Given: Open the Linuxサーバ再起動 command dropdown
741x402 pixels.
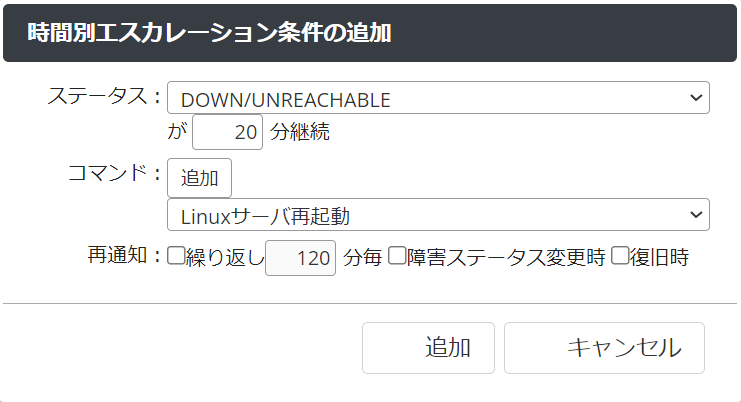Looking at the screenshot, I should (x=437, y=215).
